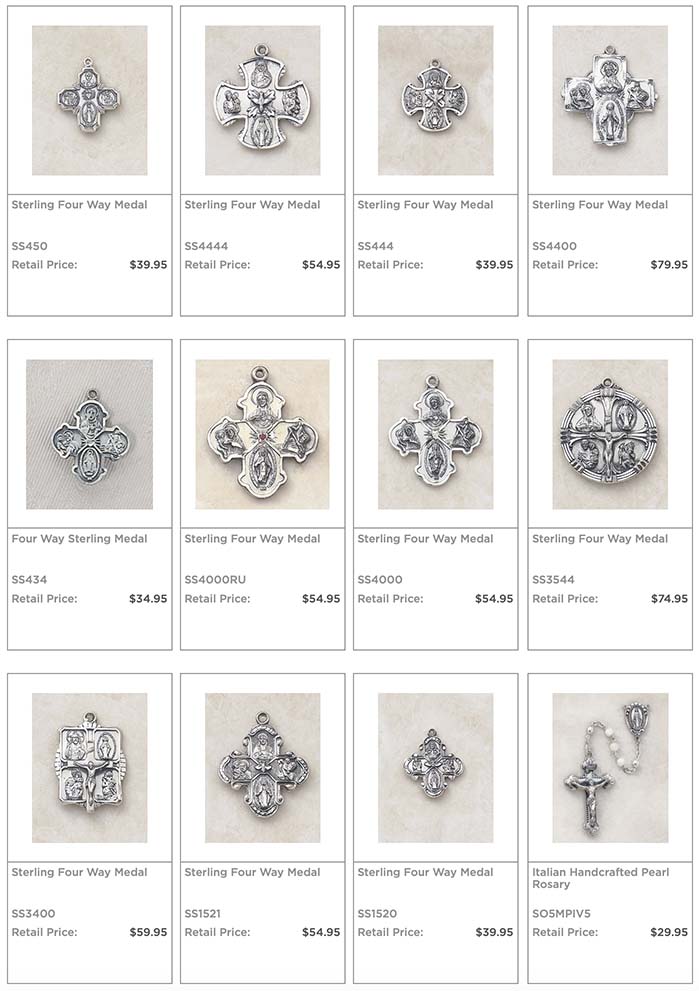View the SS4000 medal product image

click(x=435, y=434)
